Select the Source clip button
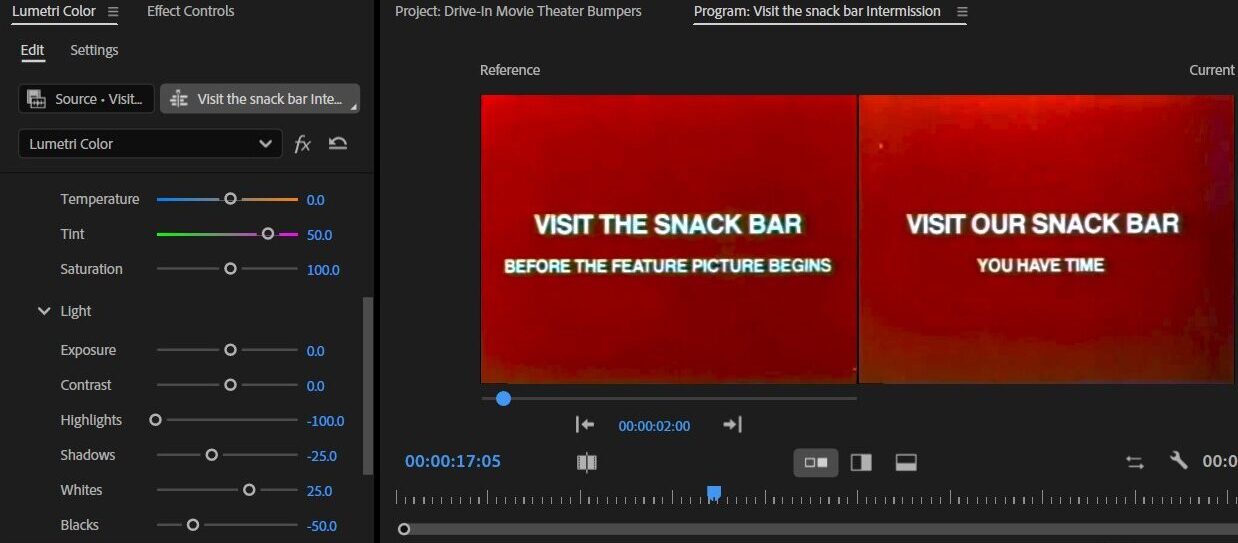Screen dimensions: 1238x543 (86, 99)
